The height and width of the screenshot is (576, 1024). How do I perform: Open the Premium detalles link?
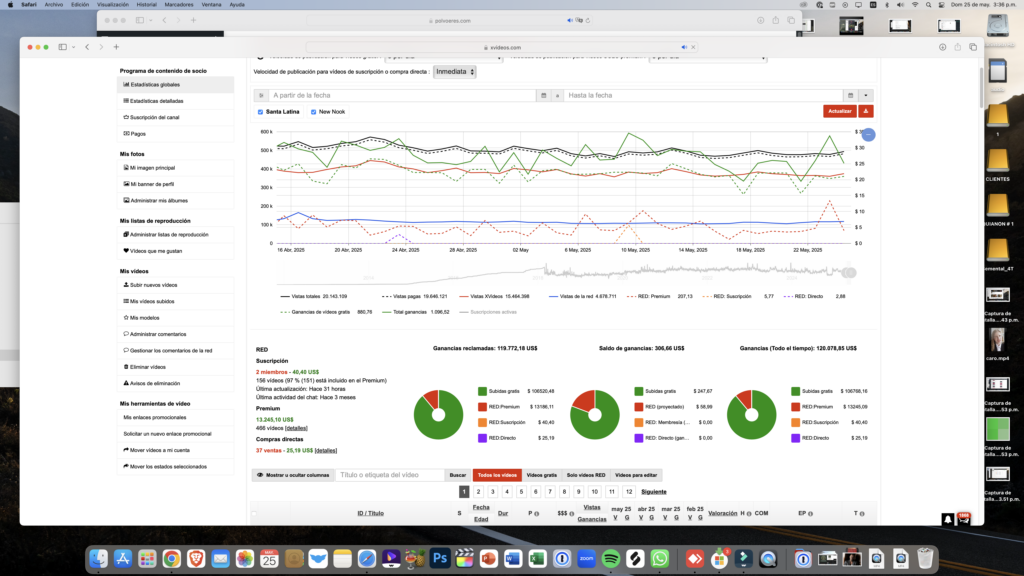296,428
